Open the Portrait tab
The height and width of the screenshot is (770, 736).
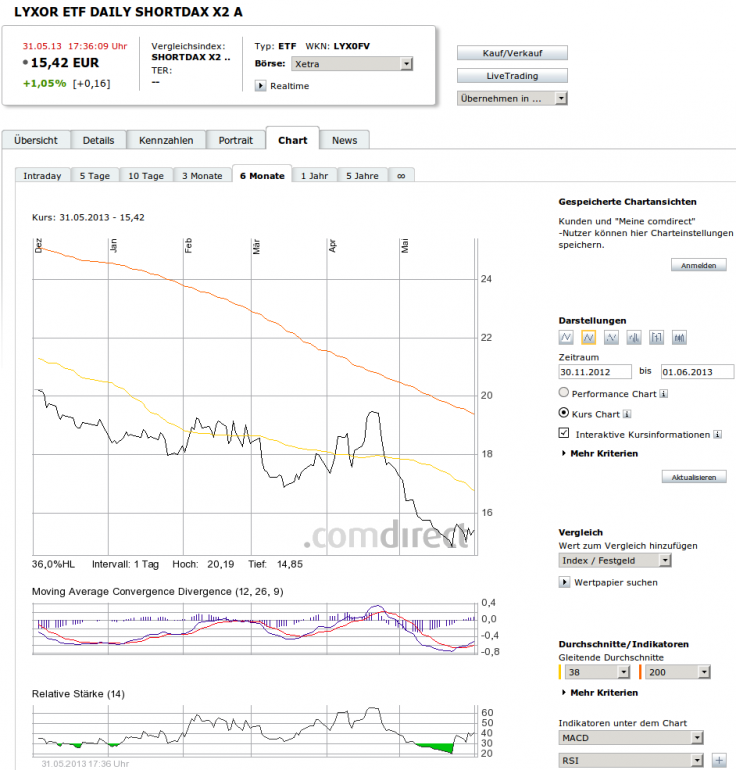tap(236, 140)
